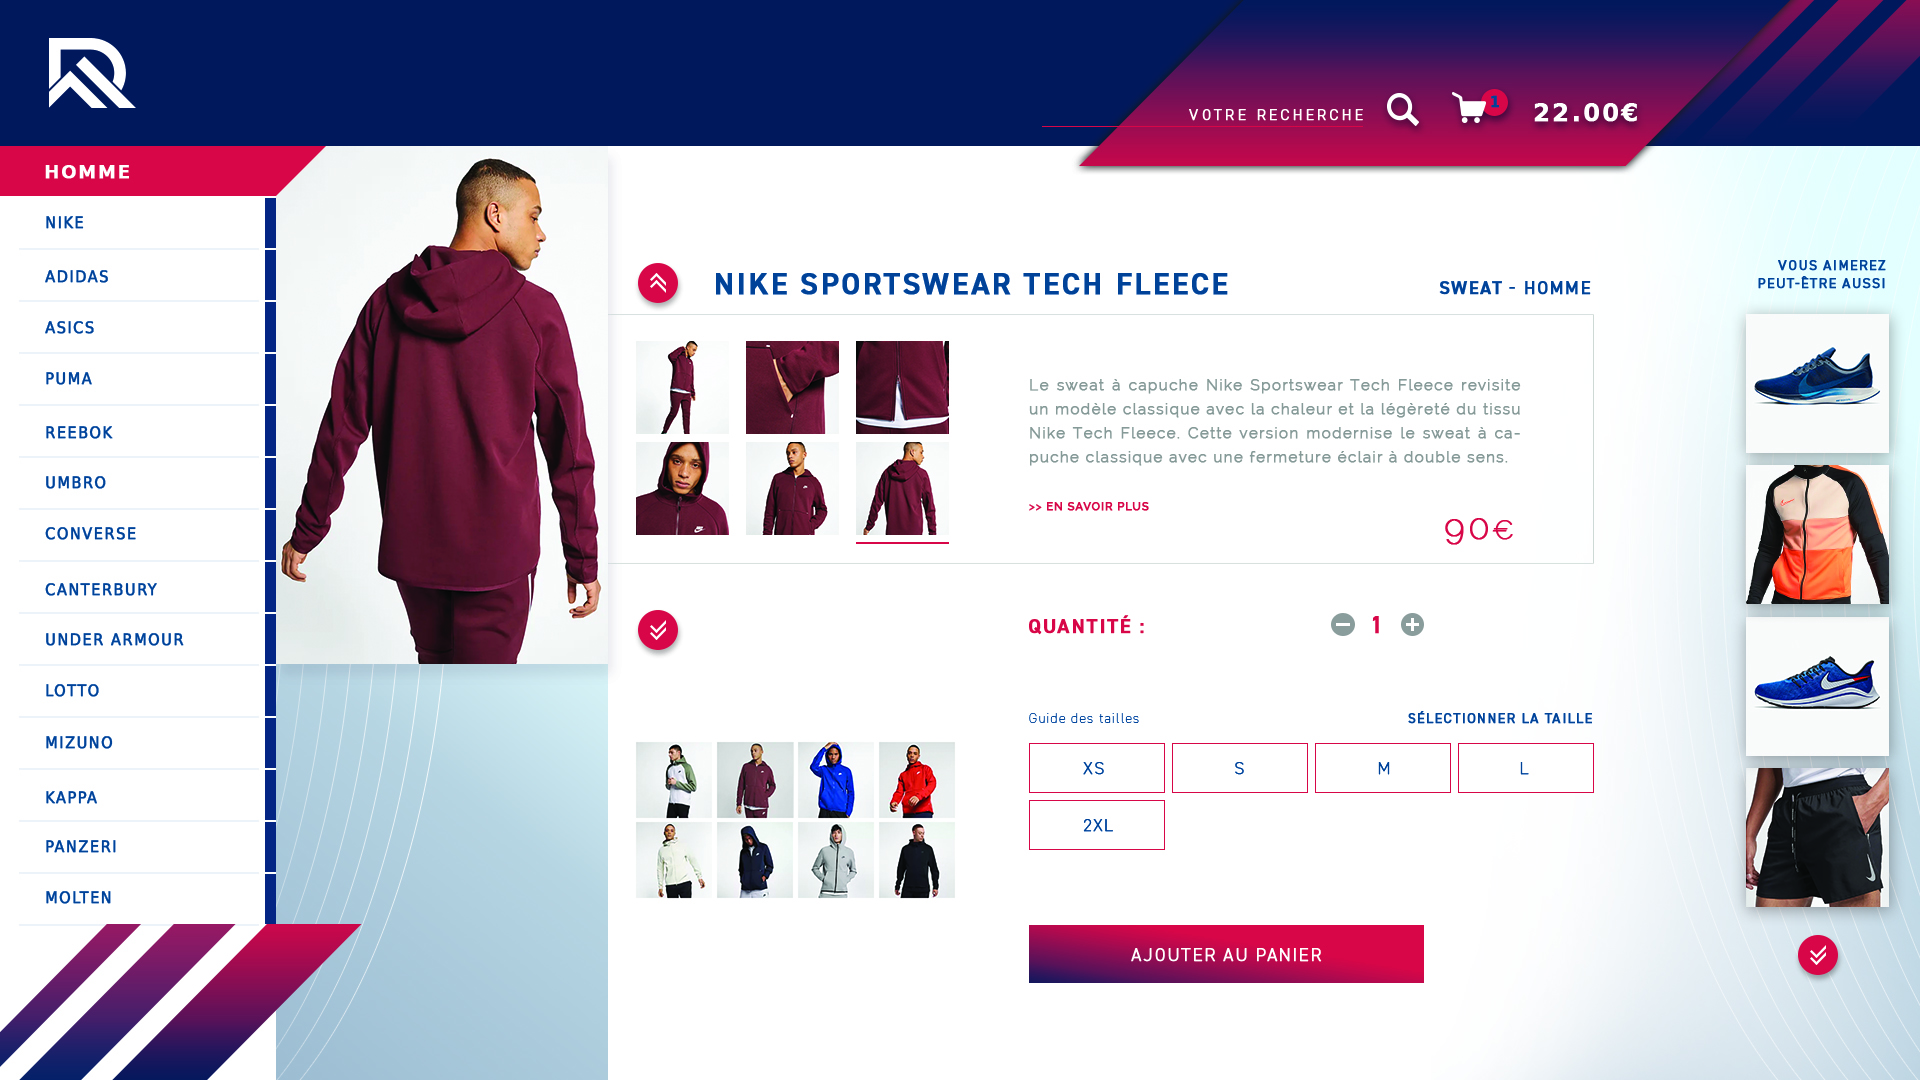1920x1080 pixels.
Task: Click the double-chevron up arrow beside the product title
Action: tap(658, 283)
